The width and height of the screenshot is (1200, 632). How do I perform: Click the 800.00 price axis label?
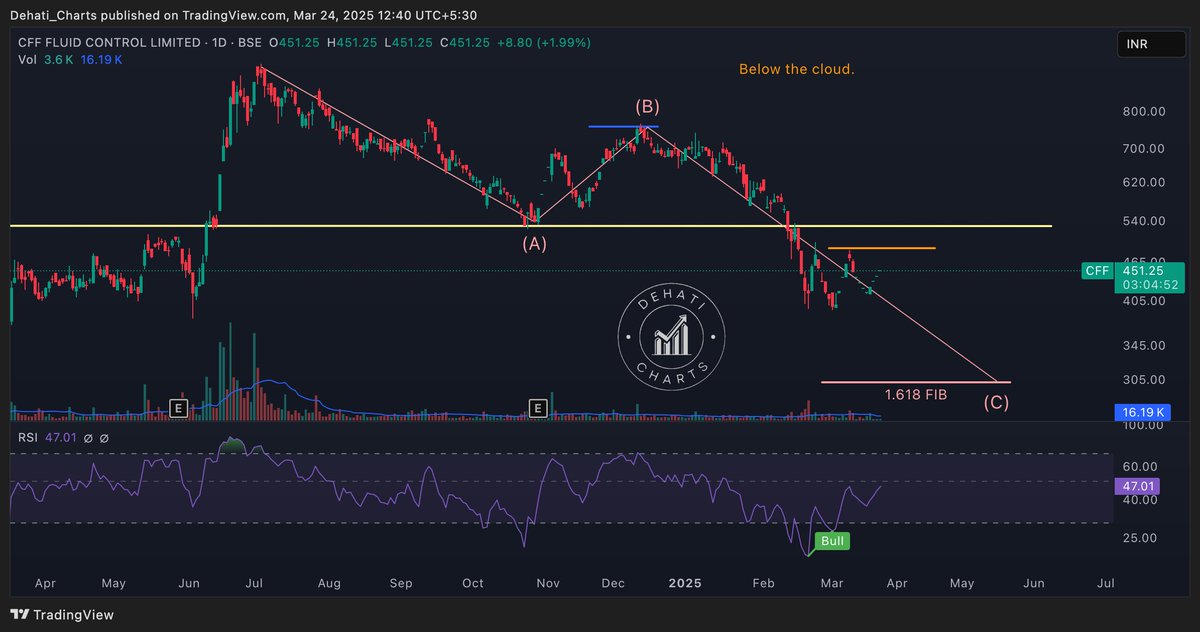tap(1143, 112)
